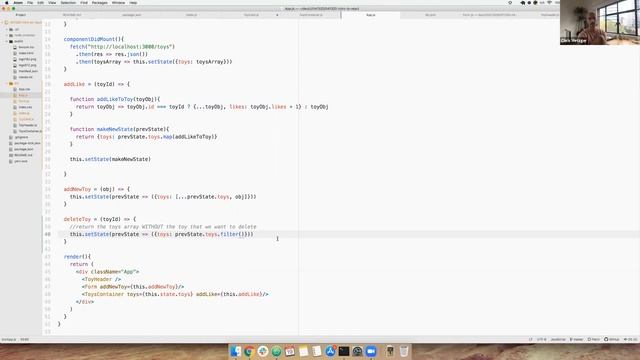This screenshot has width=640, height=360.
Task: Click the LF line ending indicator
Action: click(531, 339)
